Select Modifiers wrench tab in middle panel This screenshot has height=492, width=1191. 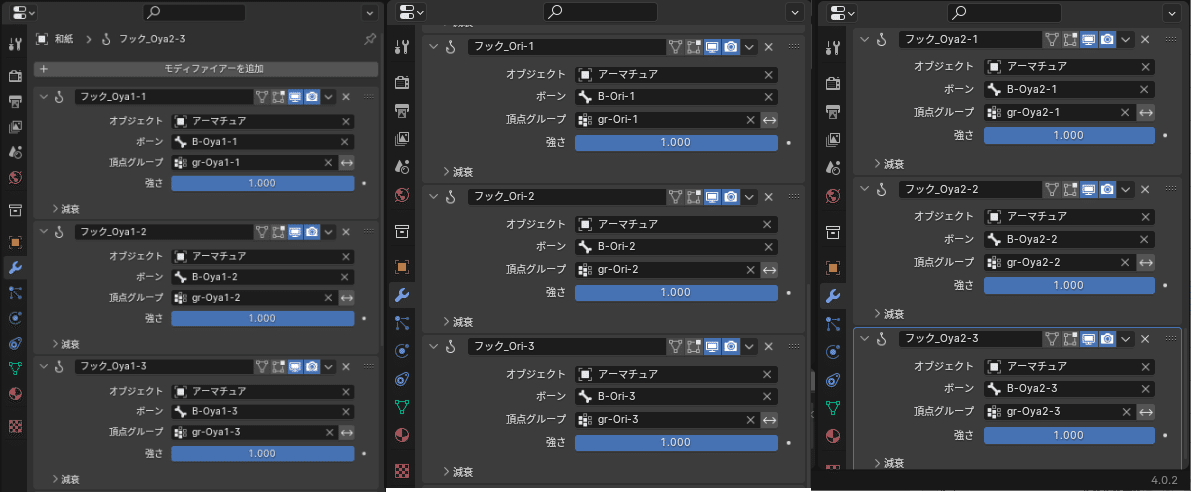[x=403, y=295]
